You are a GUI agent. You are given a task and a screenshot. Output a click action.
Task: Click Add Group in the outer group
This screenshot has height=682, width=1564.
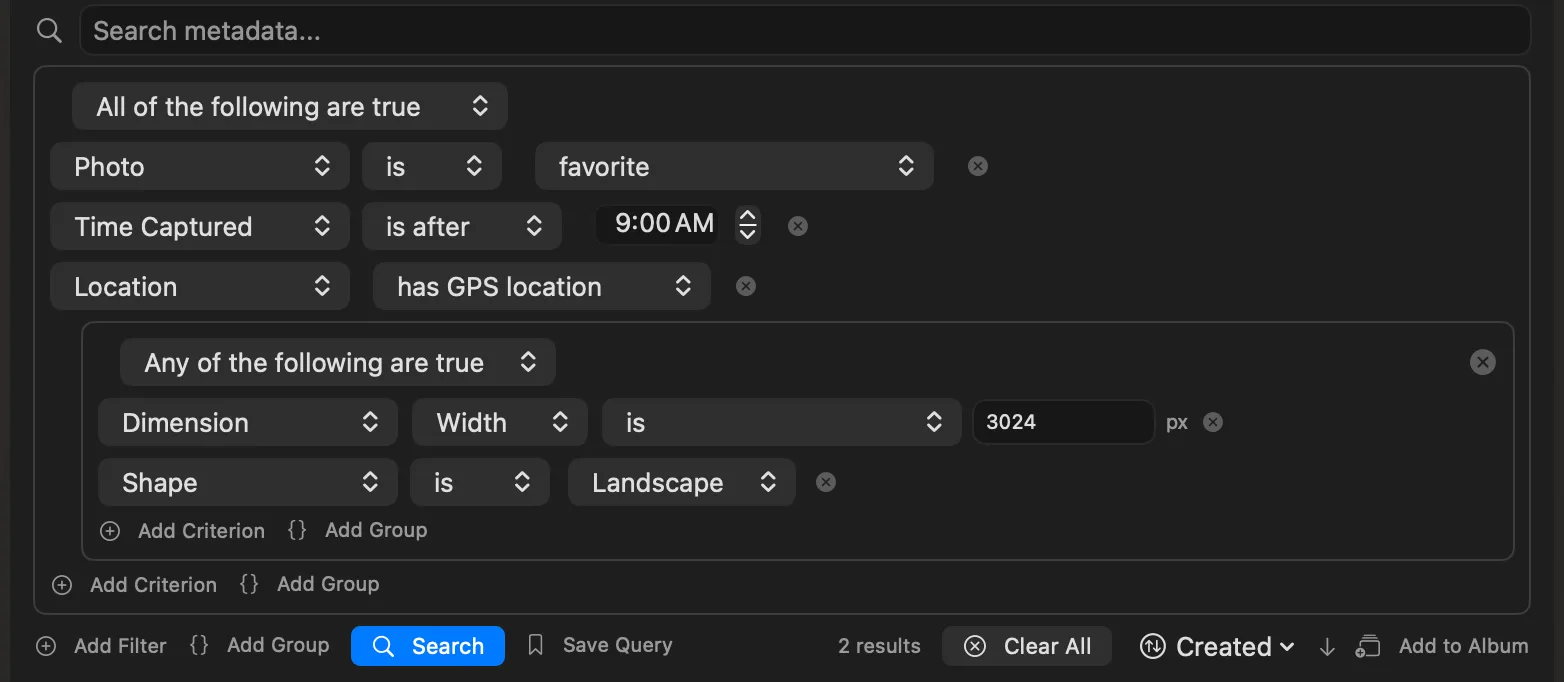click(310, 584)
